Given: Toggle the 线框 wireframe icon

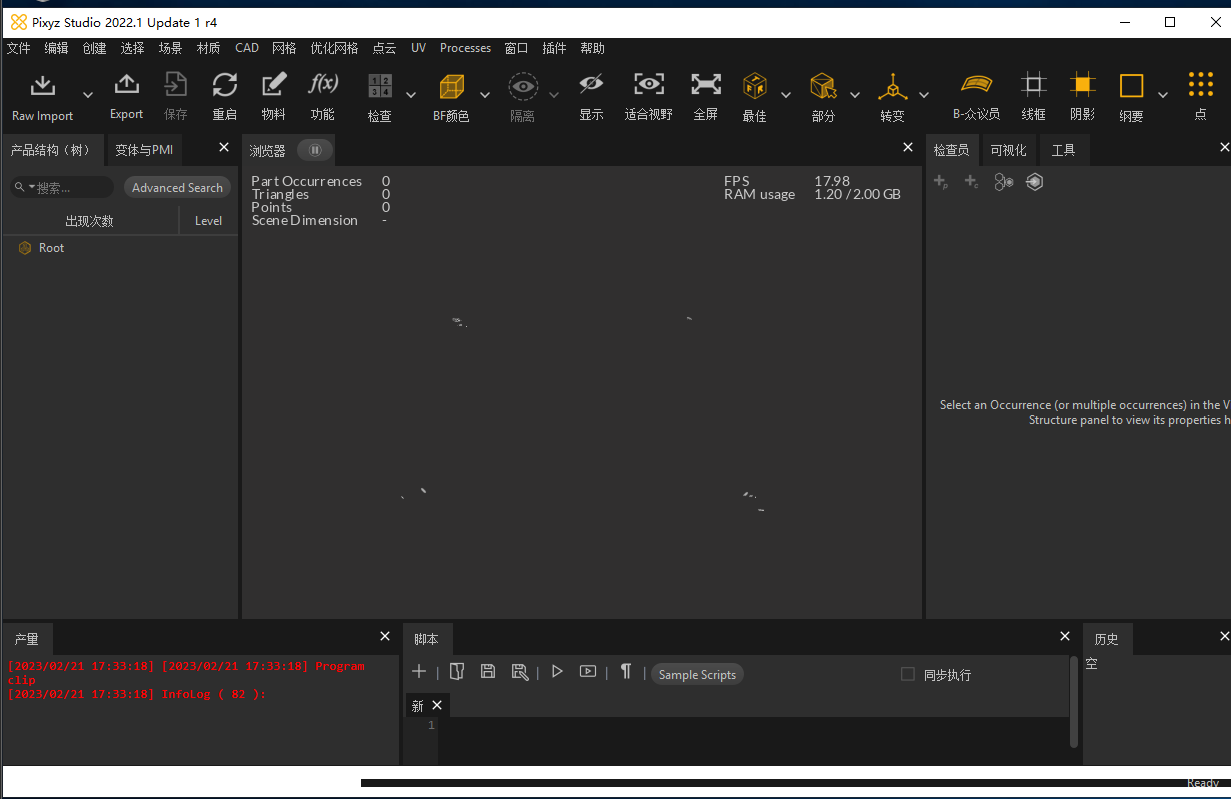Looking at the screenshot, I should pyautogui.click(x=1034, y=85).
